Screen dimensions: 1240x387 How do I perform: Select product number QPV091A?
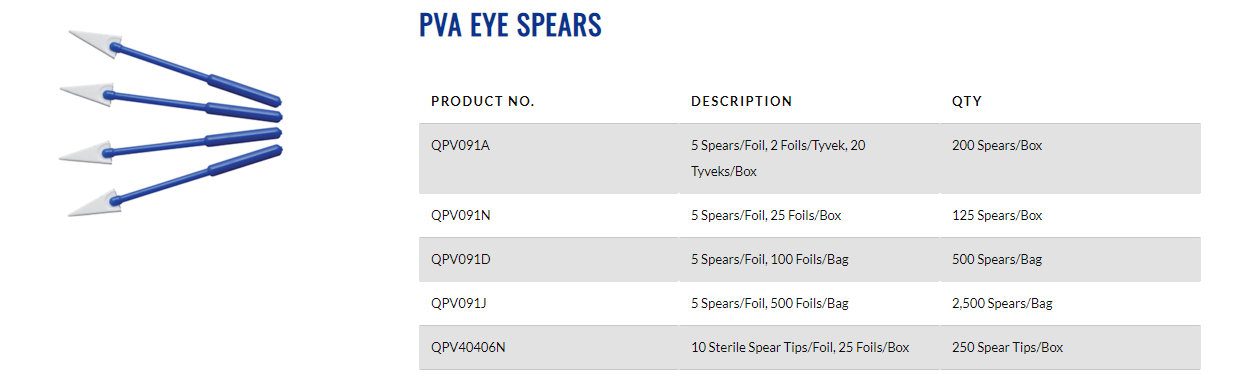(x=460, y=145)
